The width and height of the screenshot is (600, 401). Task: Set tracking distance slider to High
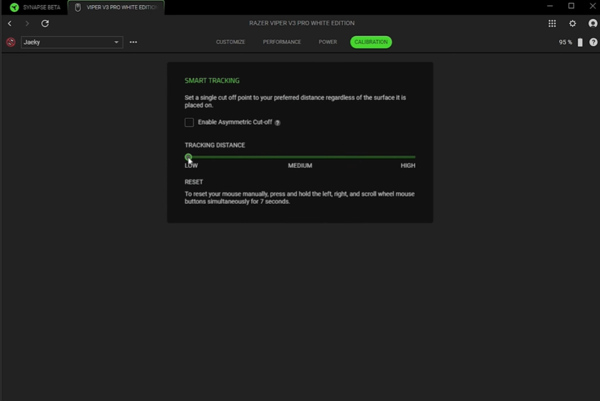click(414, 157)
